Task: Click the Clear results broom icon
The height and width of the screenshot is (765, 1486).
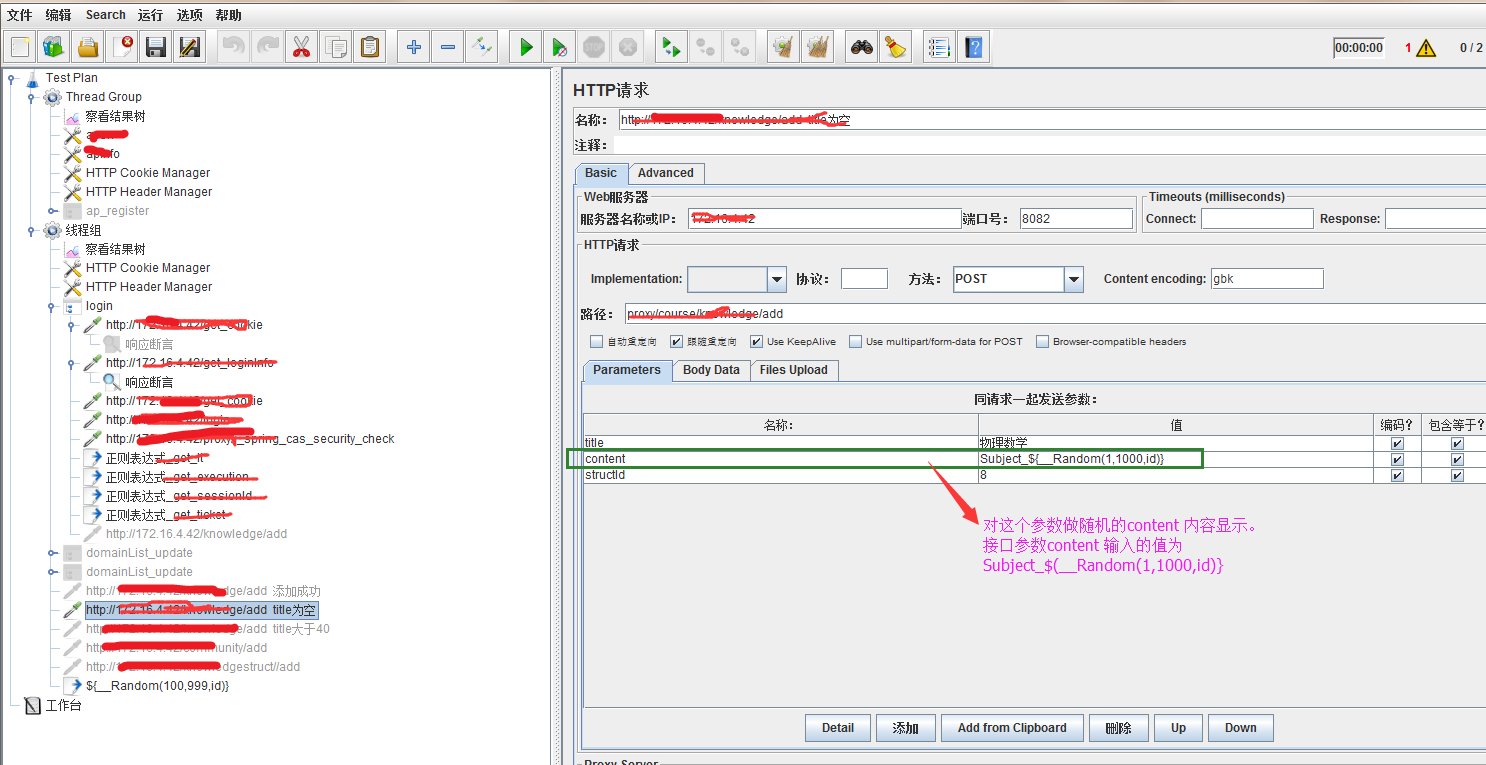Action: [x=784, y=46]
